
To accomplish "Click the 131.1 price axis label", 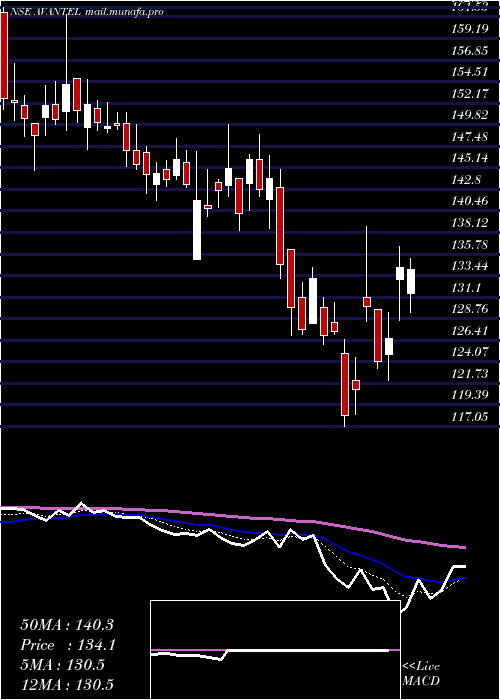I will pyautogui.click(x=467, y=288).
